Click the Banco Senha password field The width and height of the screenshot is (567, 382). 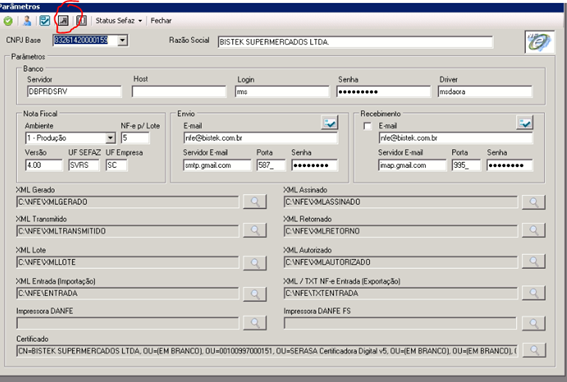coord(384,92)
